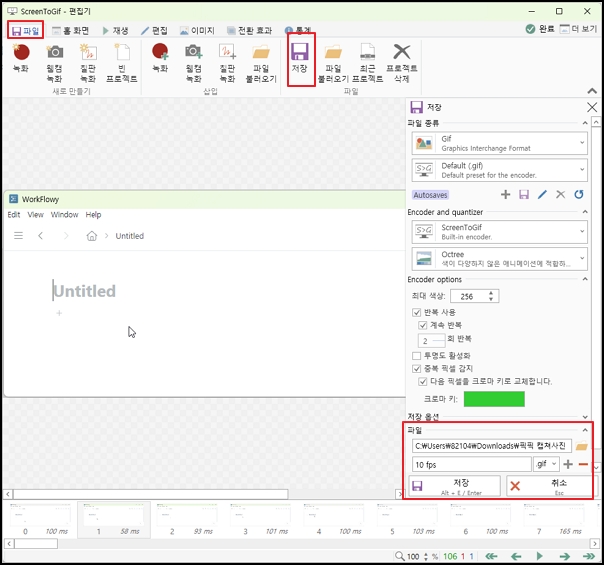
Task: Remove preset with X icon
Action: 560,194
